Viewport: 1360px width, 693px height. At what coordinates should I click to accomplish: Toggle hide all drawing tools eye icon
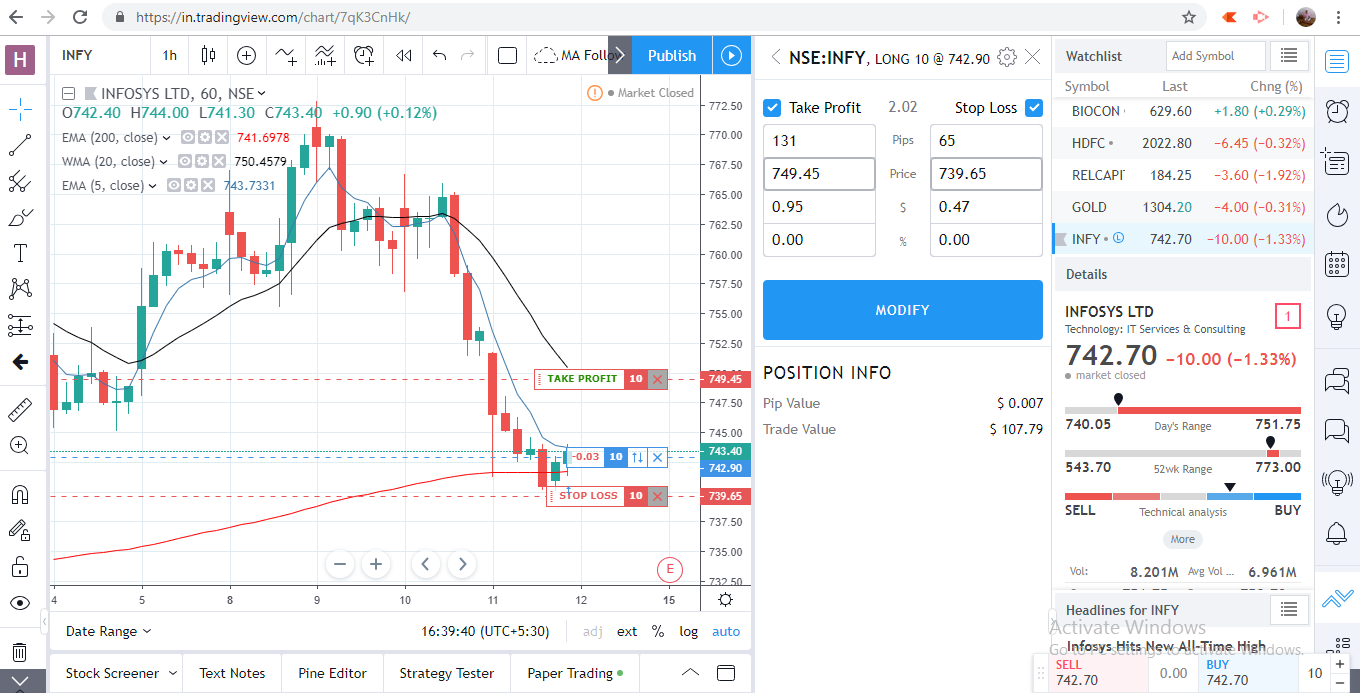[x=19, y=603]
